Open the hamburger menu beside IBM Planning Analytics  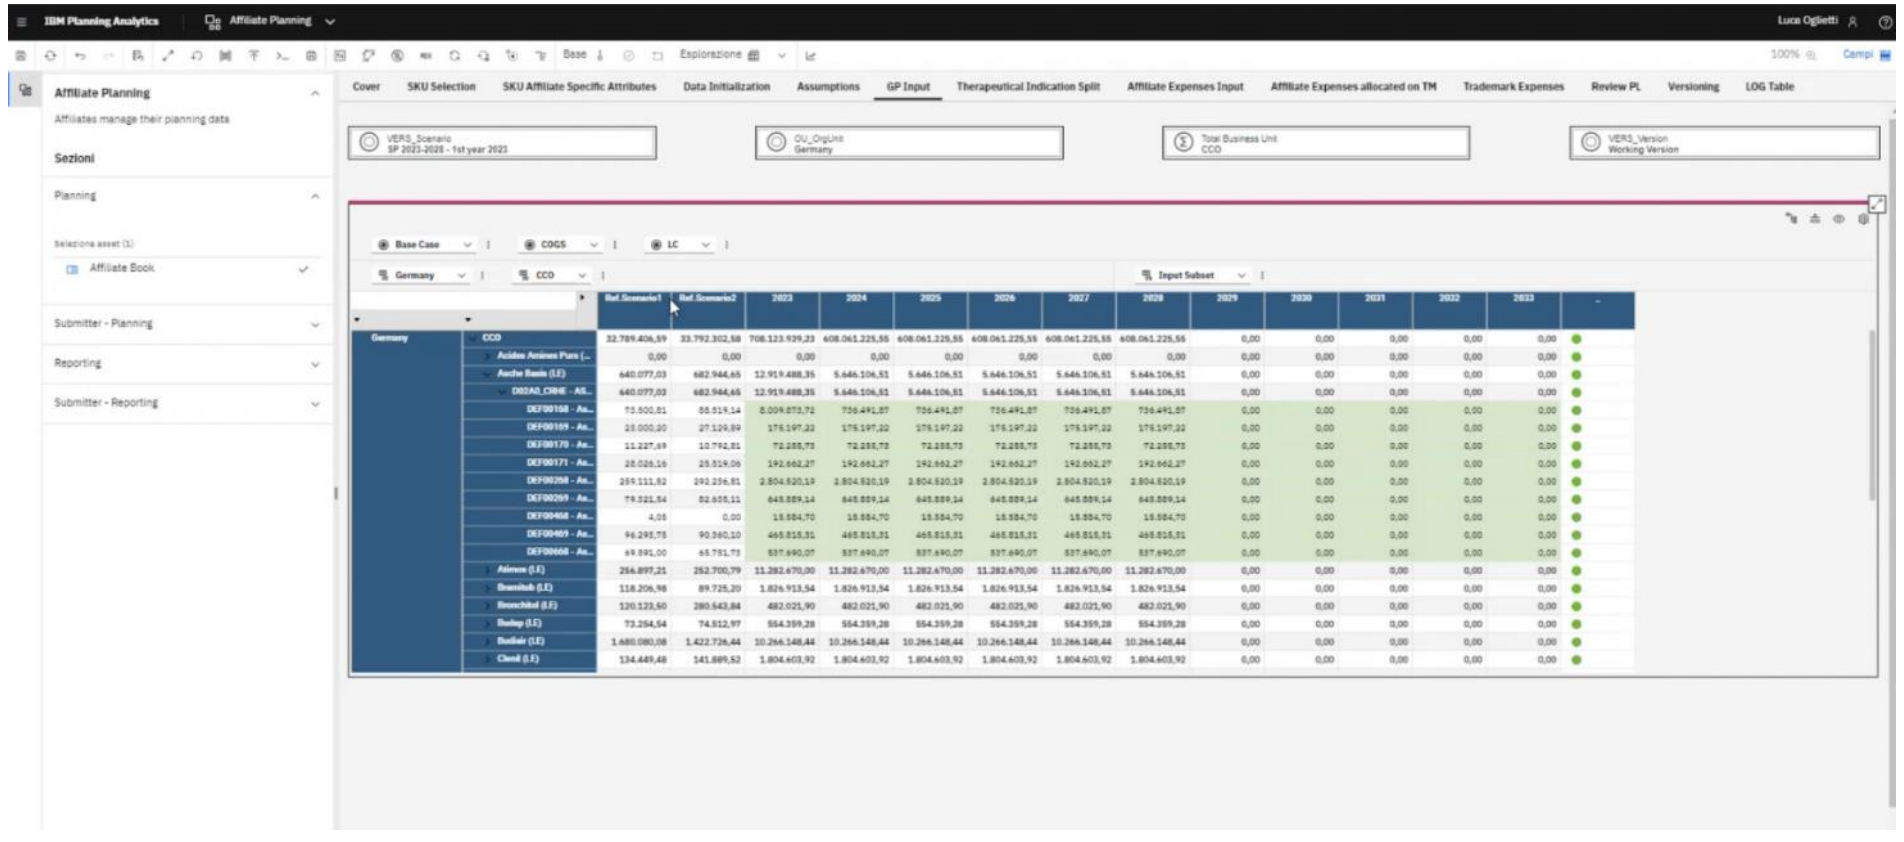(21, 21)
